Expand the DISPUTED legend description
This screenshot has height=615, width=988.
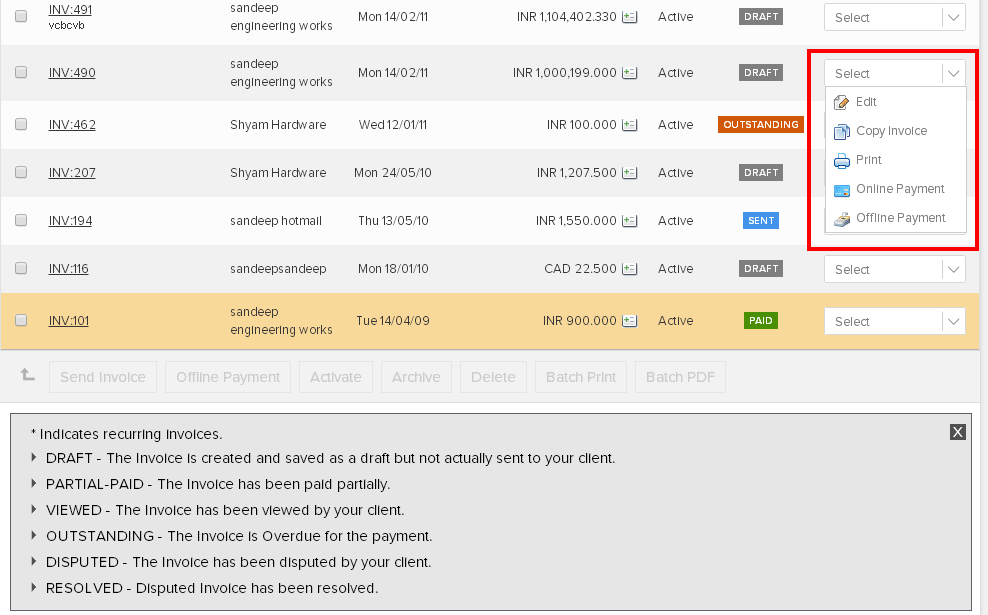(x=34, y=561)
